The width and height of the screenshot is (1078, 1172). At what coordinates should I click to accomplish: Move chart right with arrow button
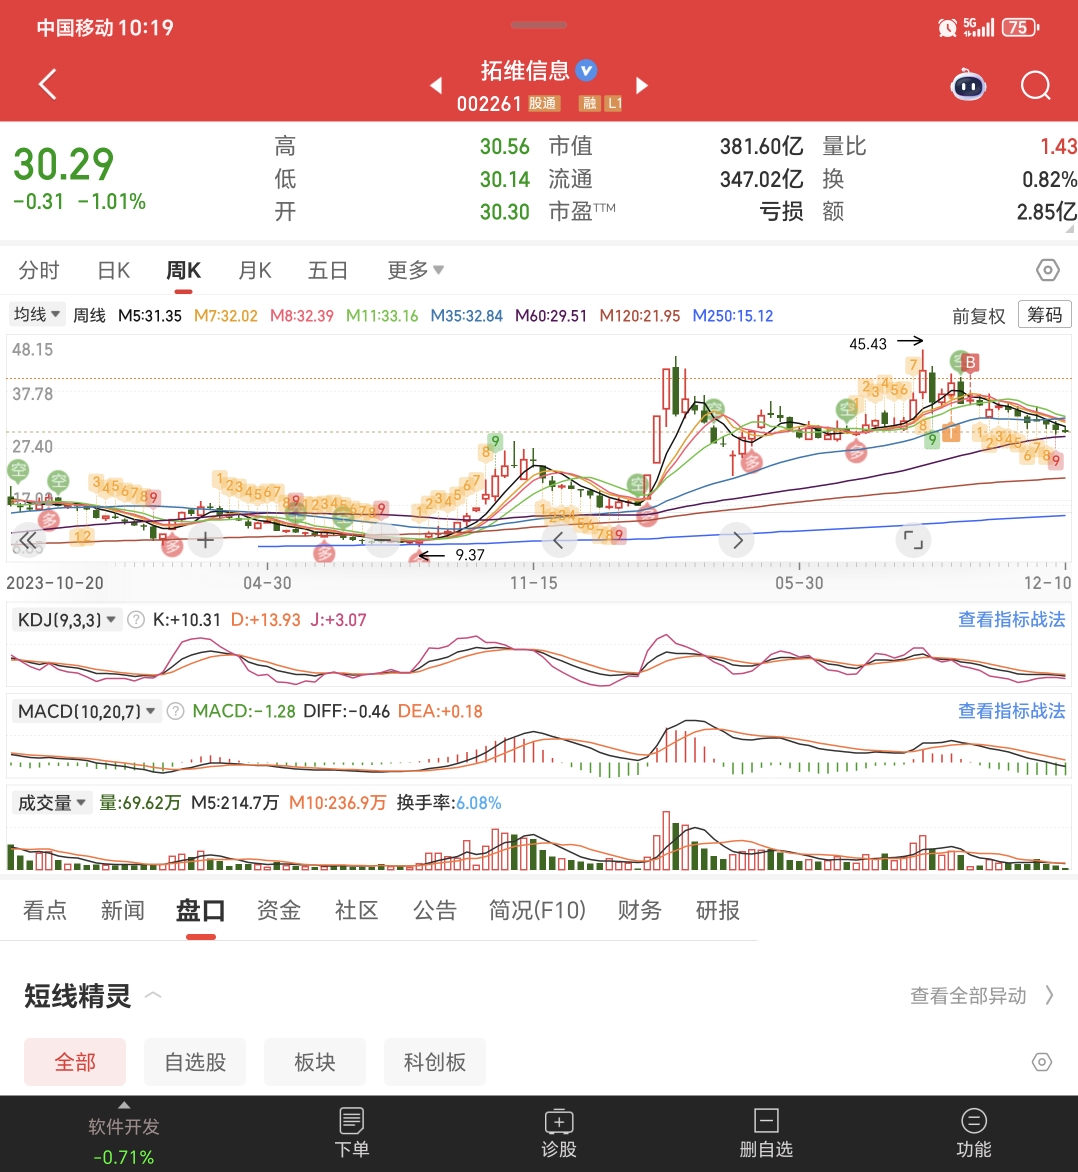tap(737, 540)
